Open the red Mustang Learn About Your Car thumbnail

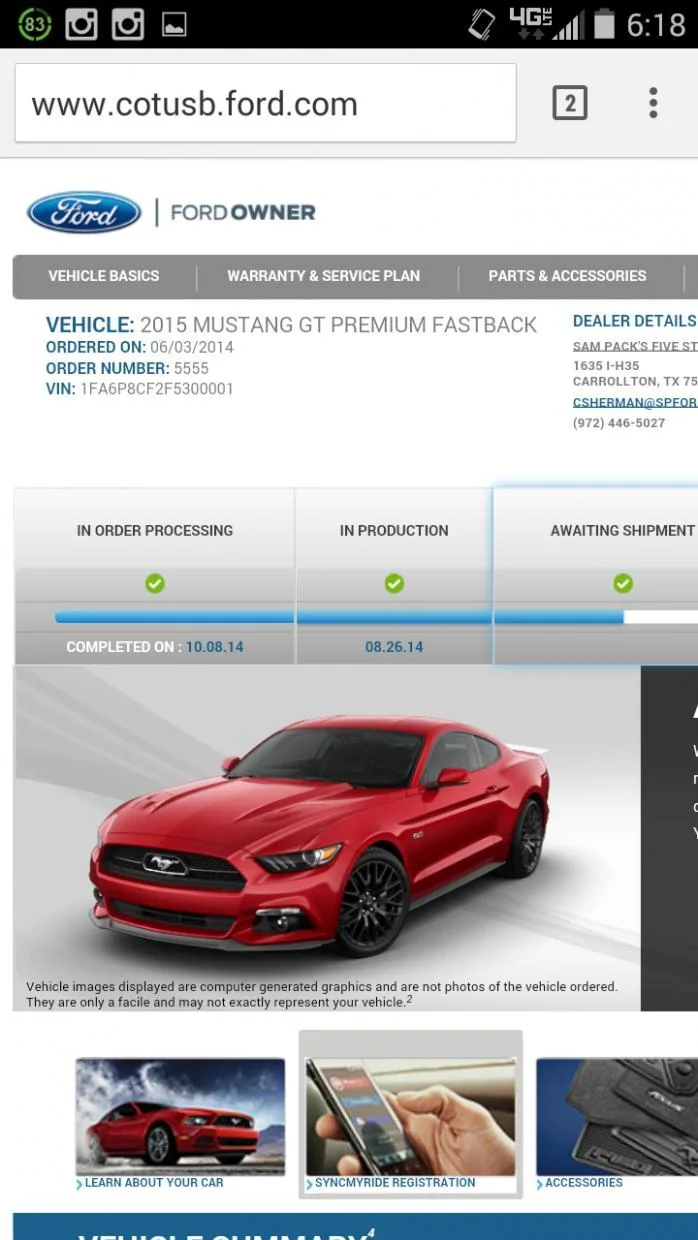[181, 1116]
